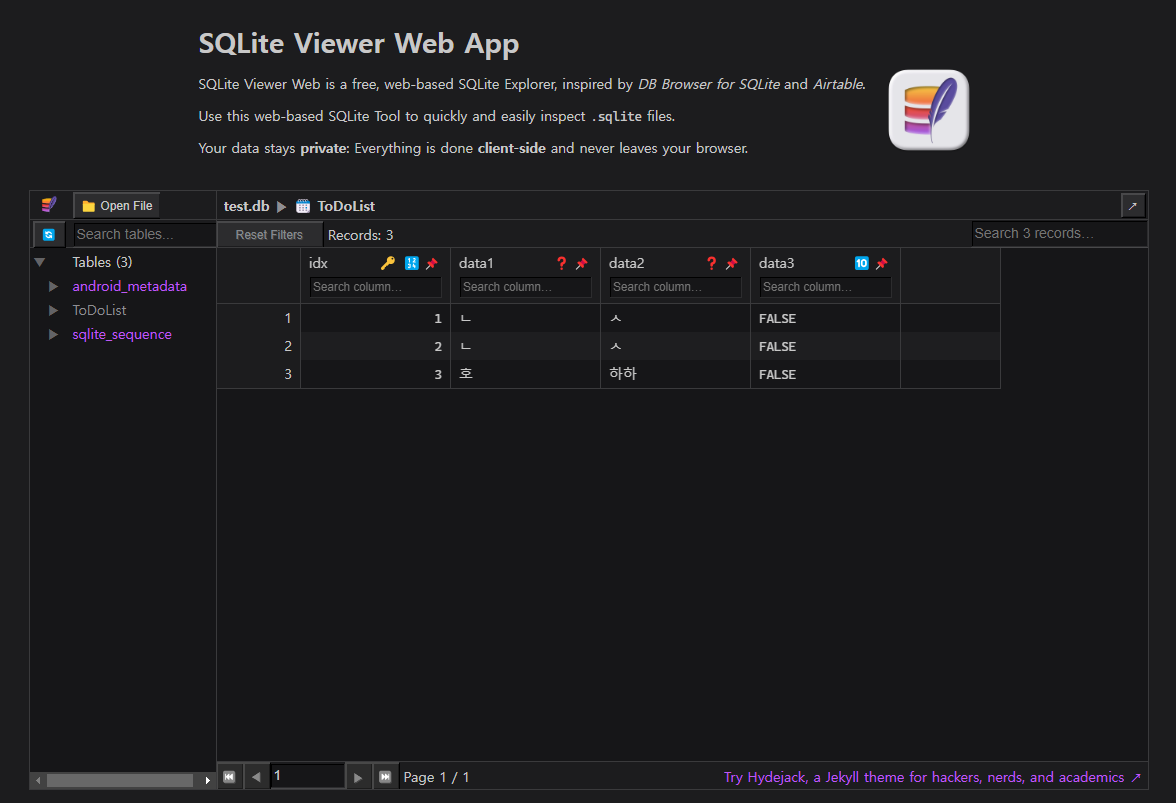
Task: Focus data2 column search field
Action: click(x=676, y=287)
